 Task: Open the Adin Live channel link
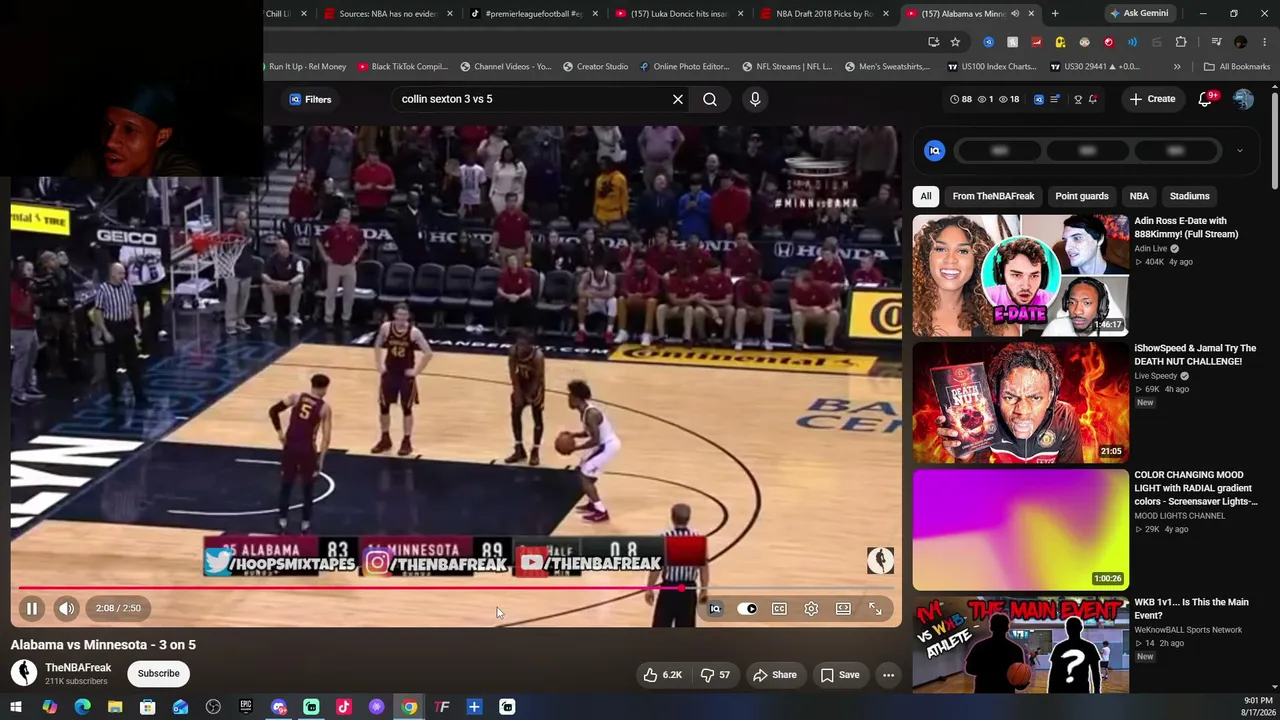[x=1151, y=248]
